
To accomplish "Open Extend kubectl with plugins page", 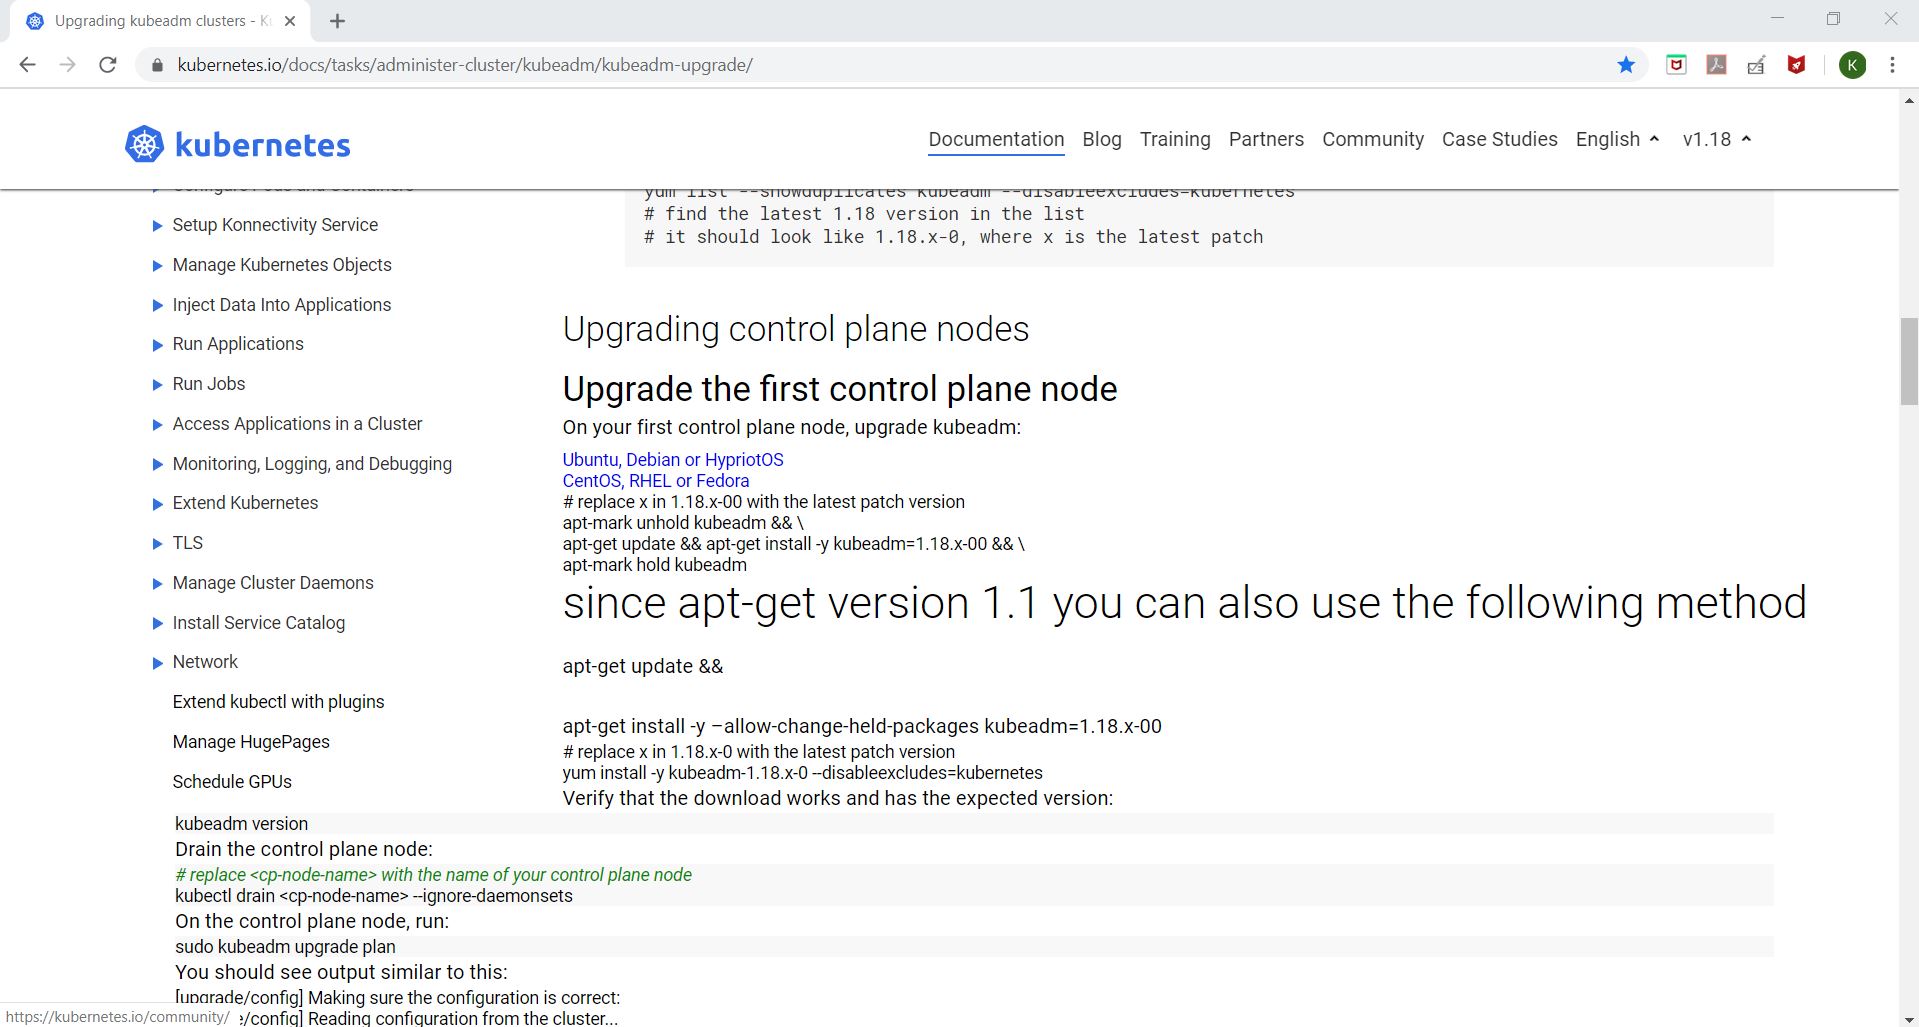I will tap(278, 702).
